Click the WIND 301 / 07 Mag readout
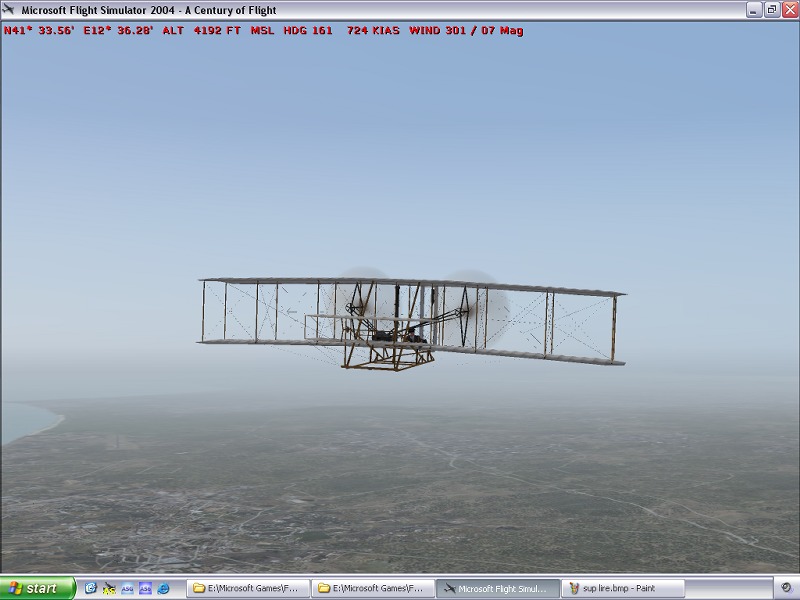This screenshot has width=800, height=600. pyautogui.click(x=465, y=30)
